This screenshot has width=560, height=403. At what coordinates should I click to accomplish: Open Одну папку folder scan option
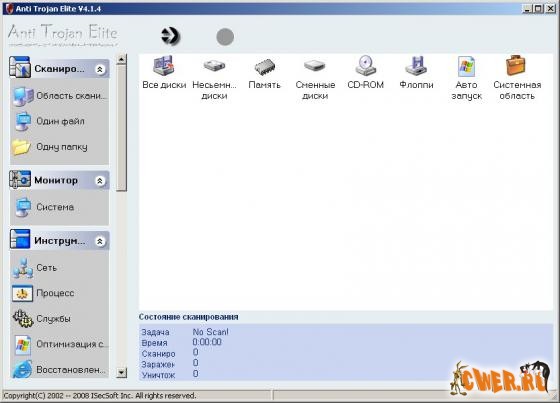coord(50,147)
